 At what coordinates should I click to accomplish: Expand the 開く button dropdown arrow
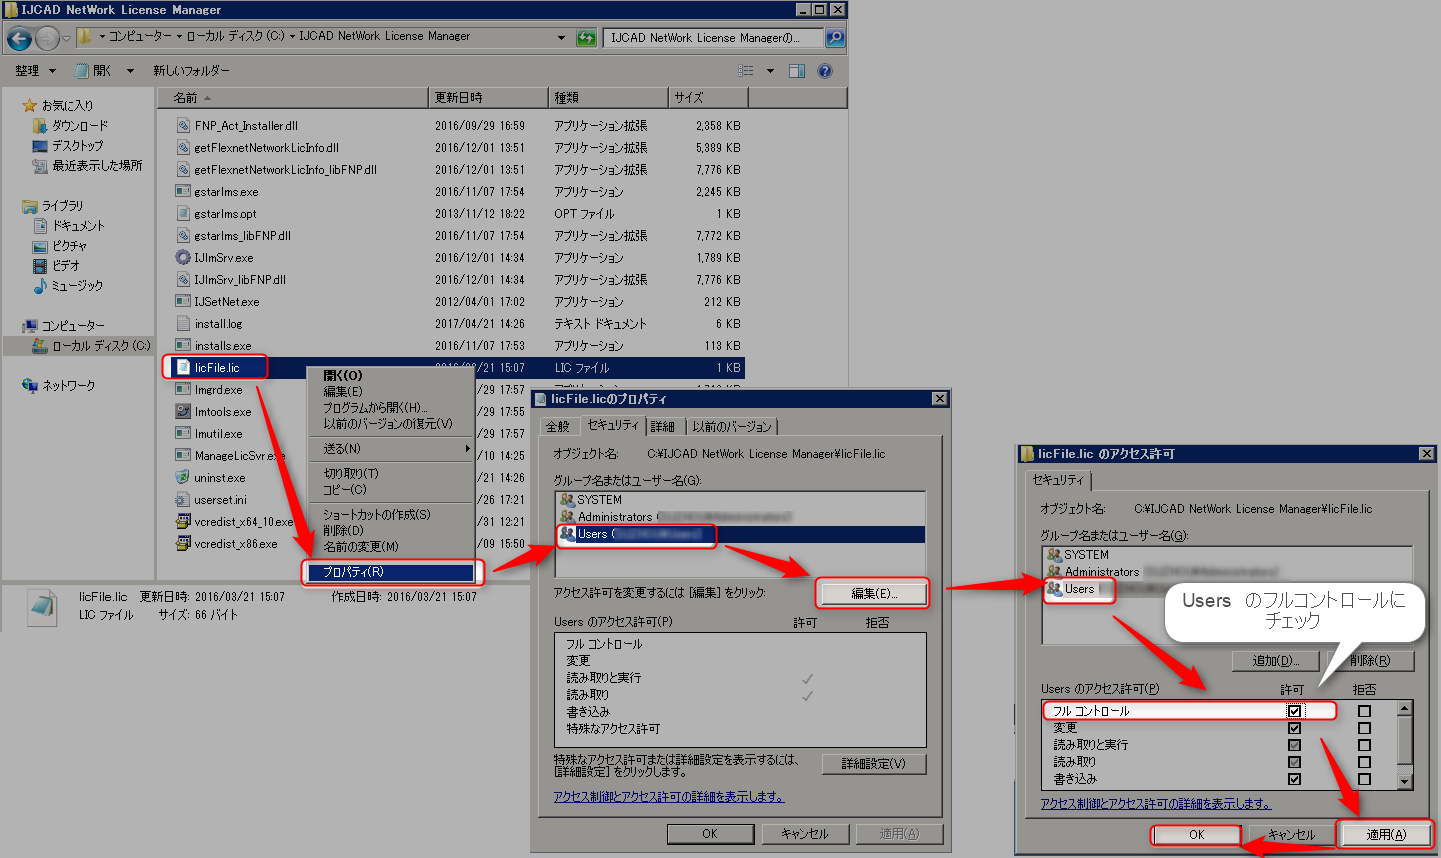130,71
